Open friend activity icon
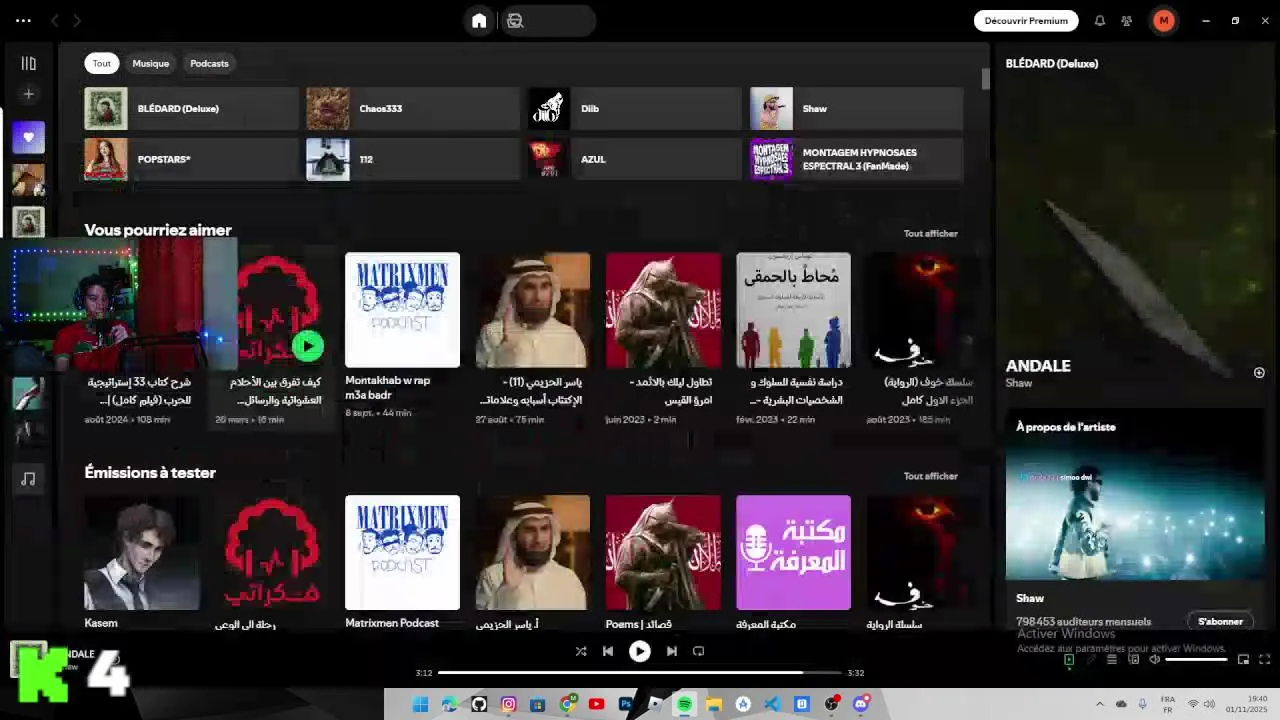This screenshot has height=720, width=1280. coord(1127,21)
